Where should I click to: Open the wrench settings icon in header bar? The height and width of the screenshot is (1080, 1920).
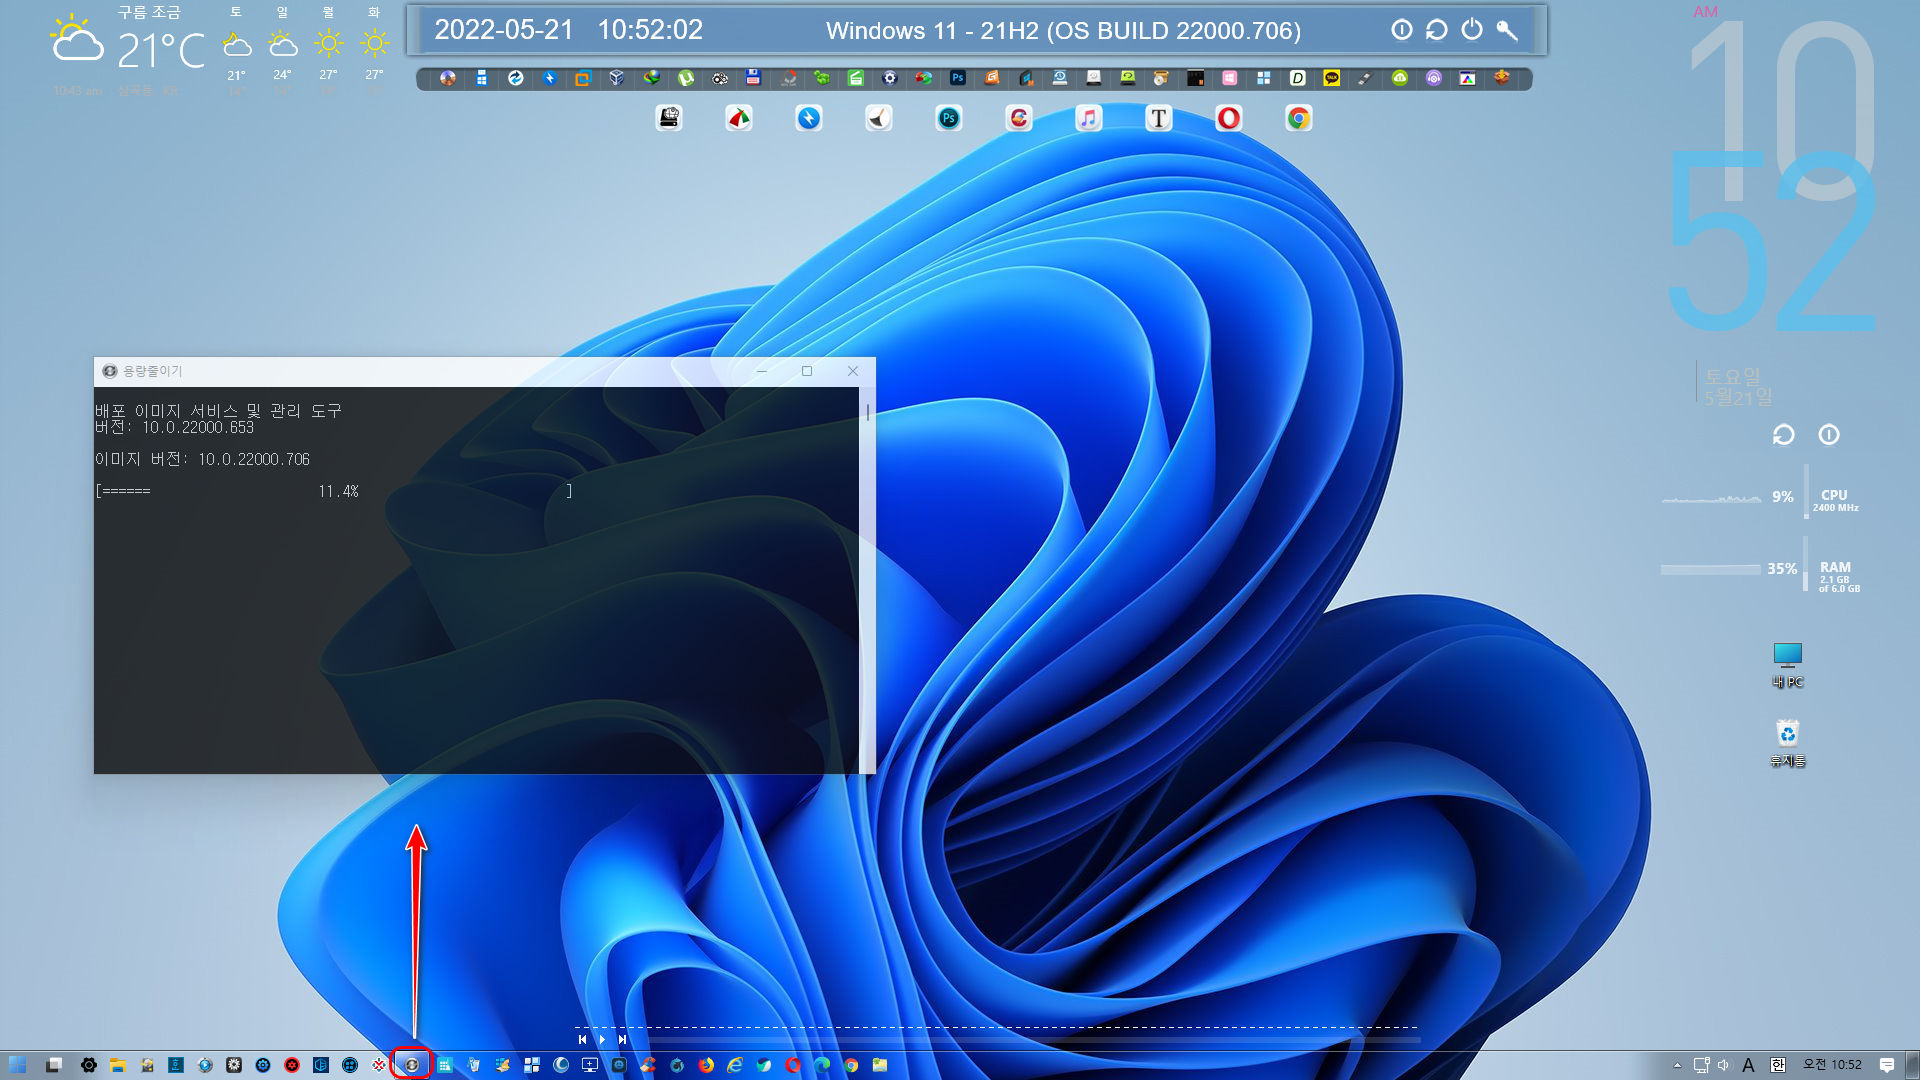point(1507,30)
